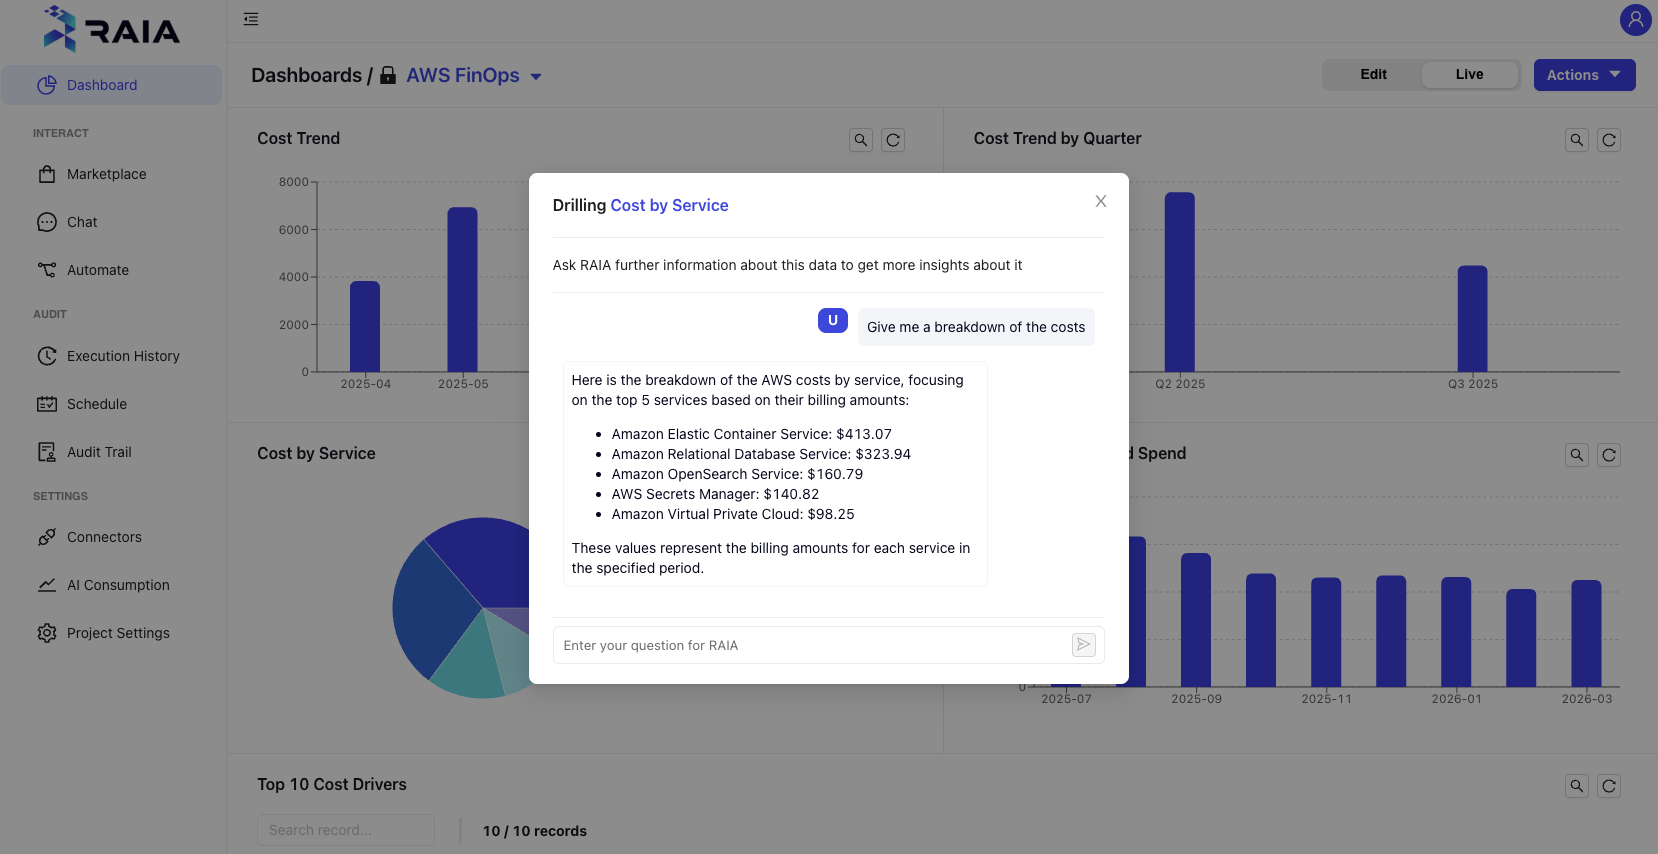Open Marketplace in the sidebar

(106, 174)
